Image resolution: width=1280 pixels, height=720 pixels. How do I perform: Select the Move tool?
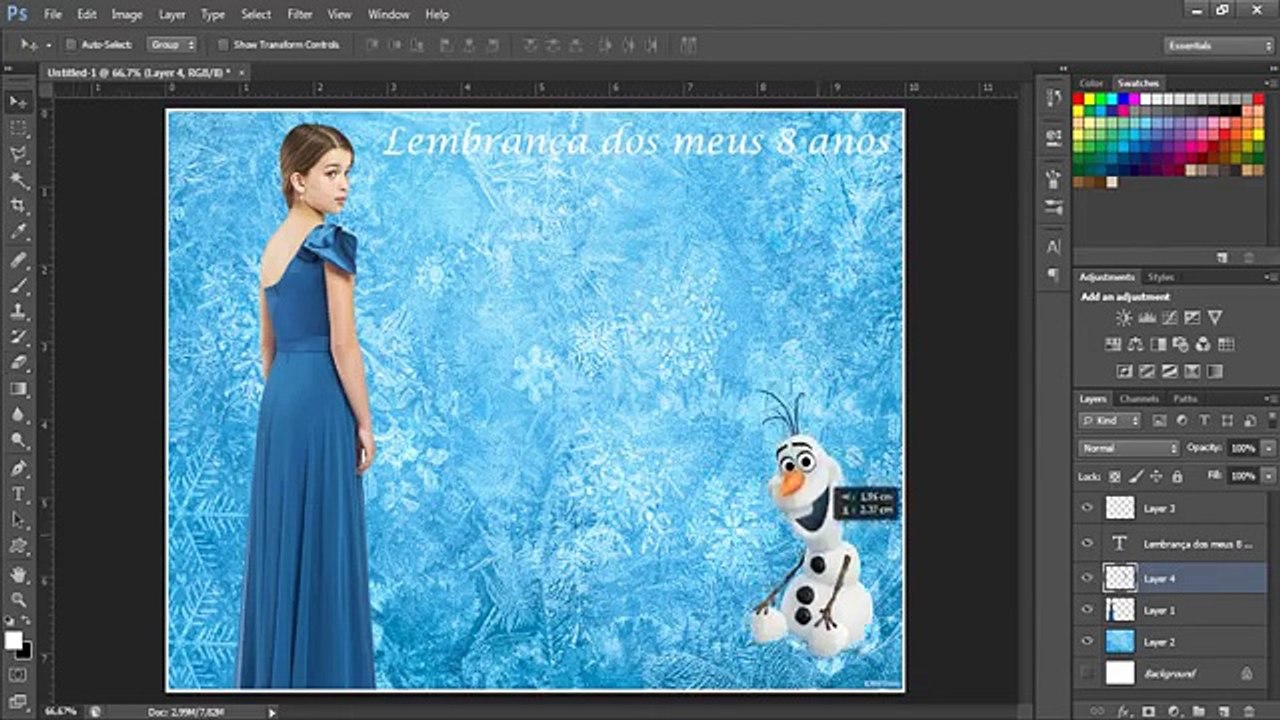18,102
